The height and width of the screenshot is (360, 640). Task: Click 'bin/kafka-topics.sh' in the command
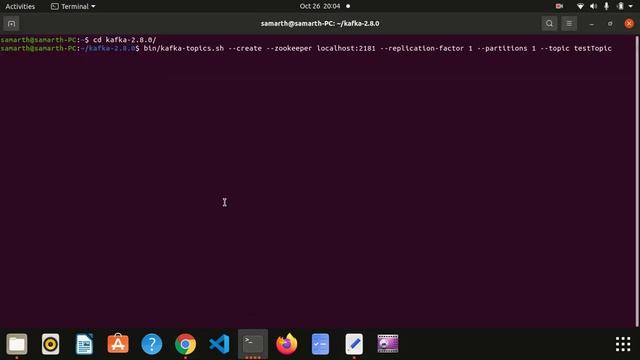(184, 48)
